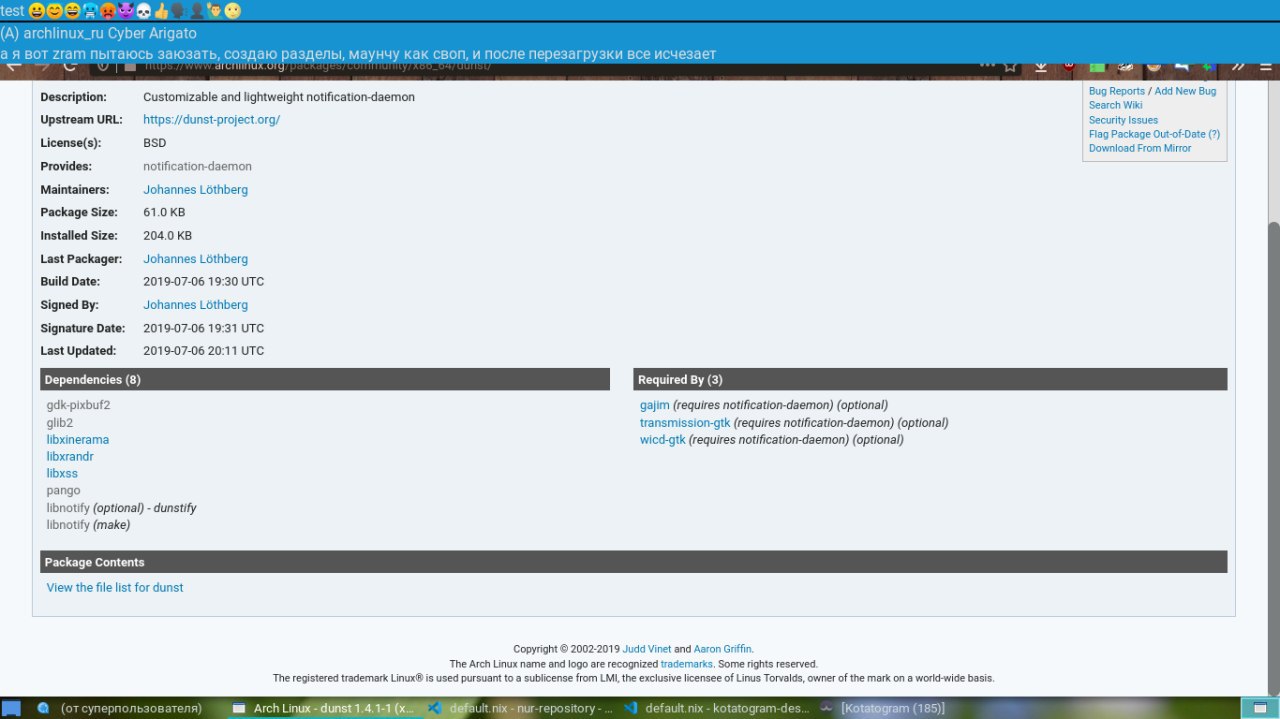Open Security Issues link
This screenshot has height=719, width=1280.
pyautogui.click(x=1124, y=120)
